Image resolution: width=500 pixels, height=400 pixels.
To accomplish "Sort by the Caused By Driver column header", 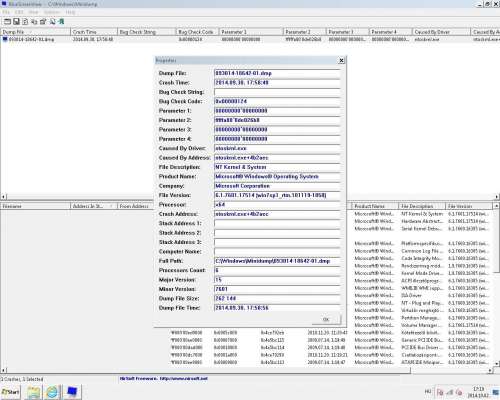I will click(441, 32).
